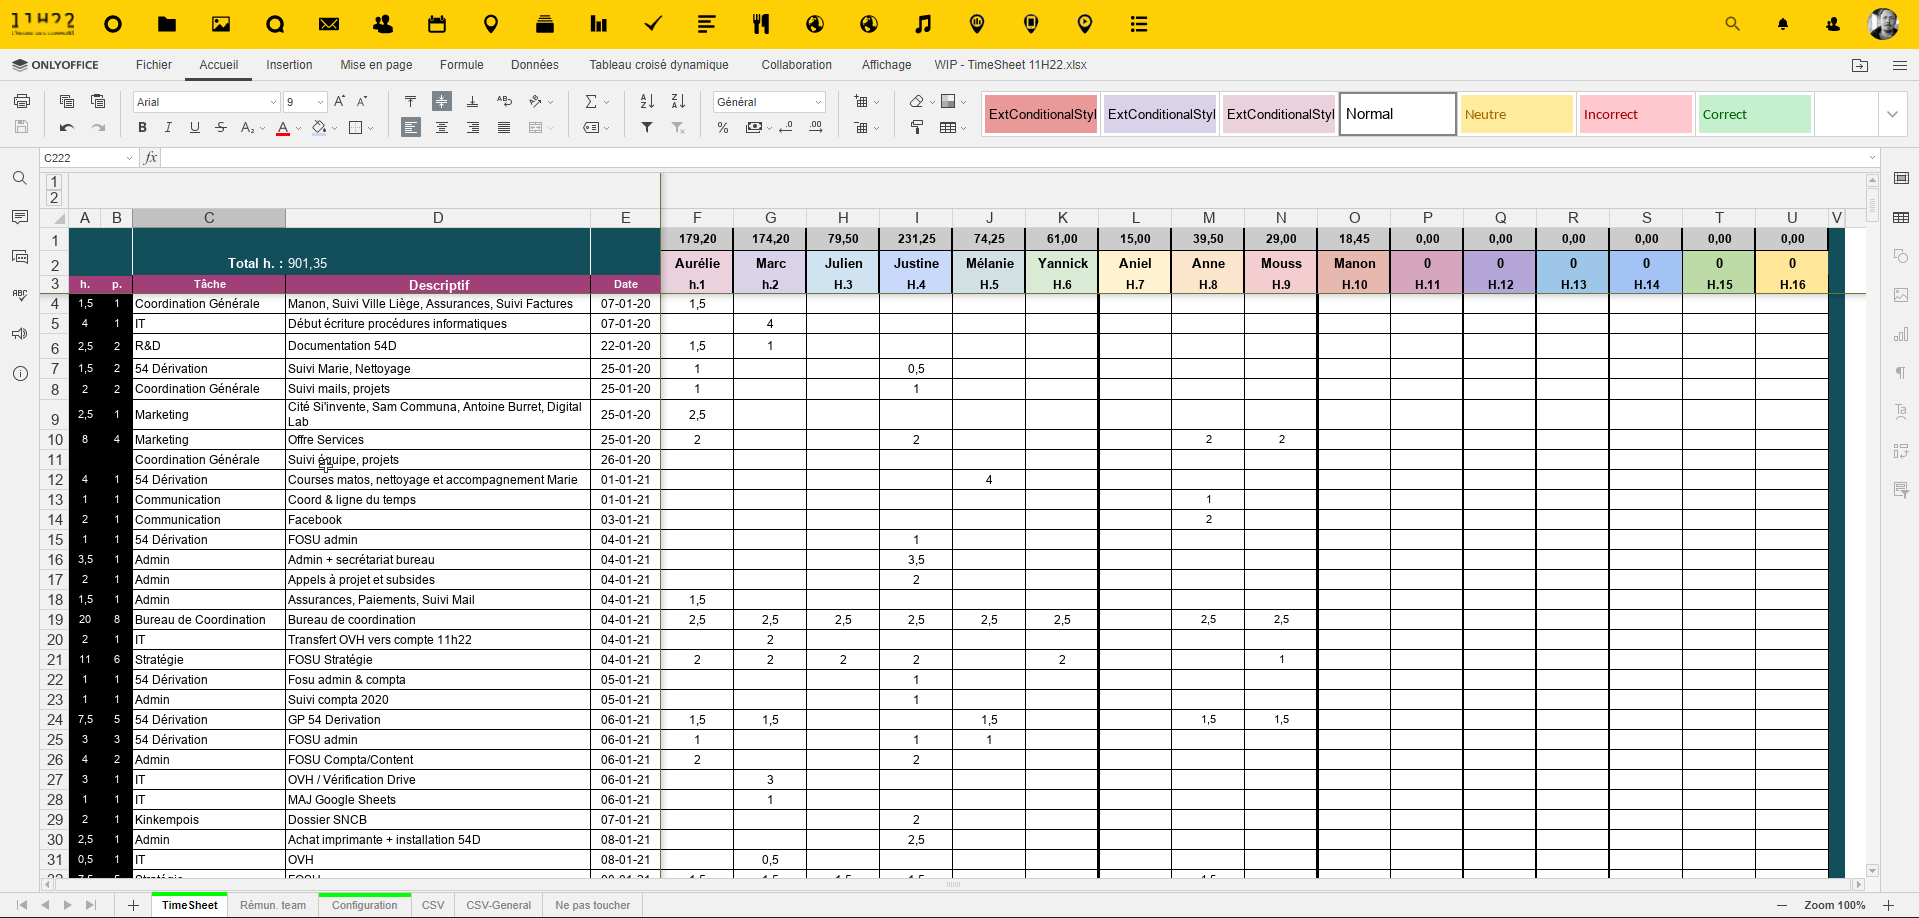Viewport: 1919px width, 918px height.
Task: Toggle wrap text option
Action: [504, 101]
